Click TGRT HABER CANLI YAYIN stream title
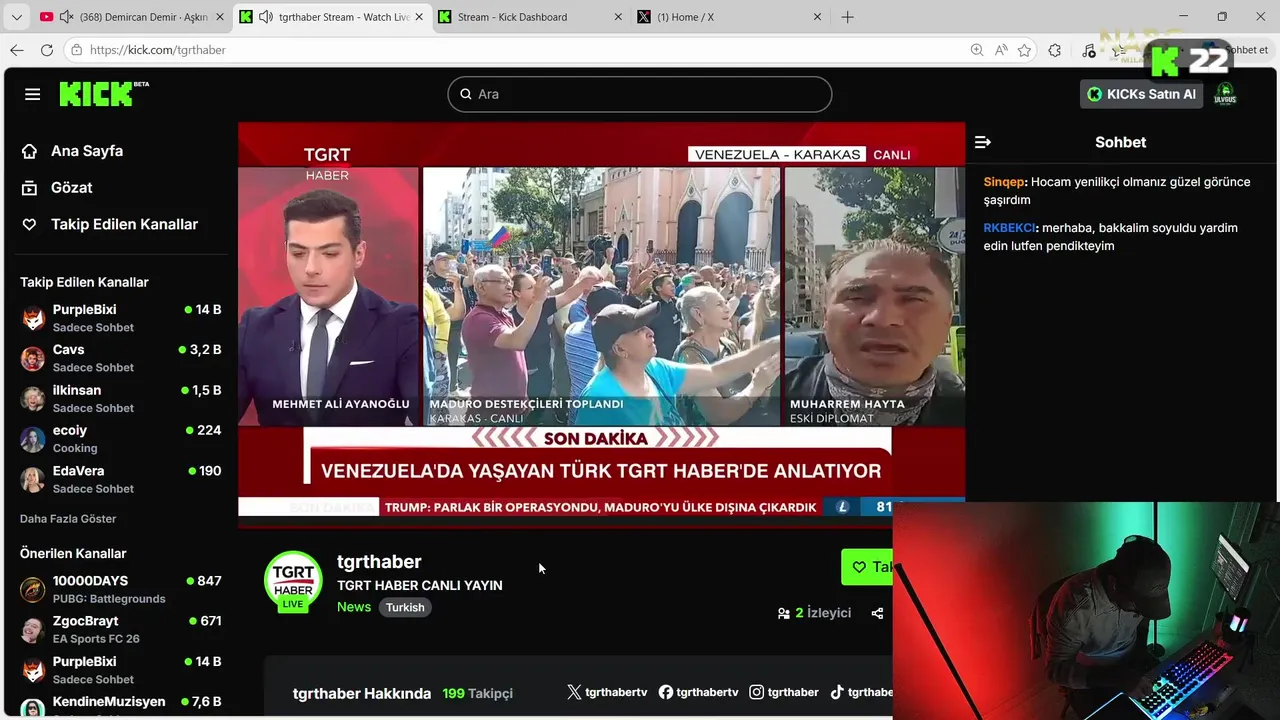Viewport: 1280px width, 720px height. coord(420,585)
